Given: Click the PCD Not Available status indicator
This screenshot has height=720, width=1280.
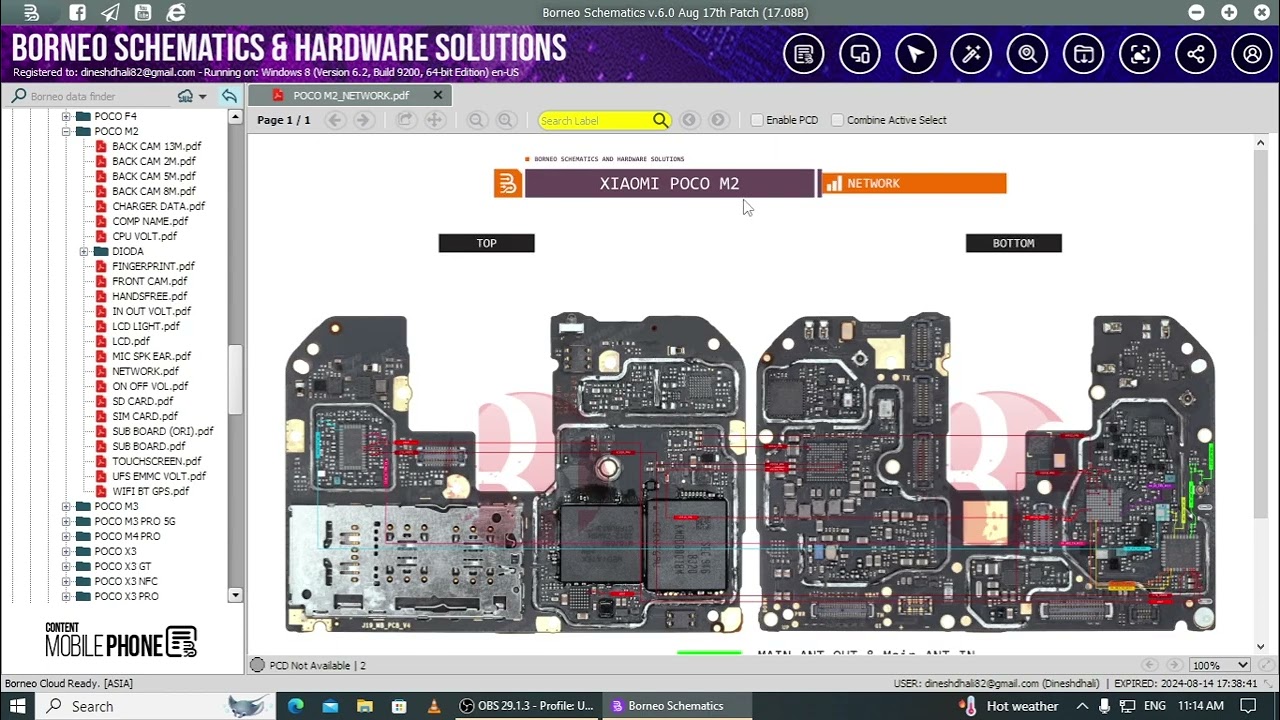Looking at the screenshot, I should [x=309, y=665].
